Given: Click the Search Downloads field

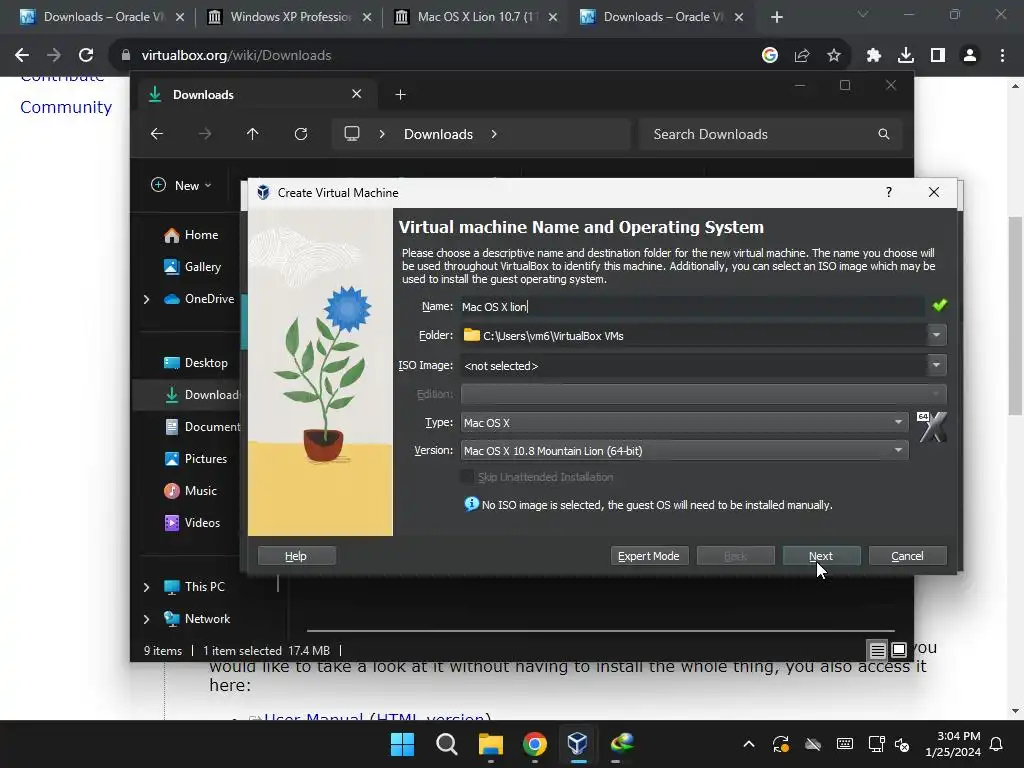Looking at the screenshot, I should click(x=771, y=134).
